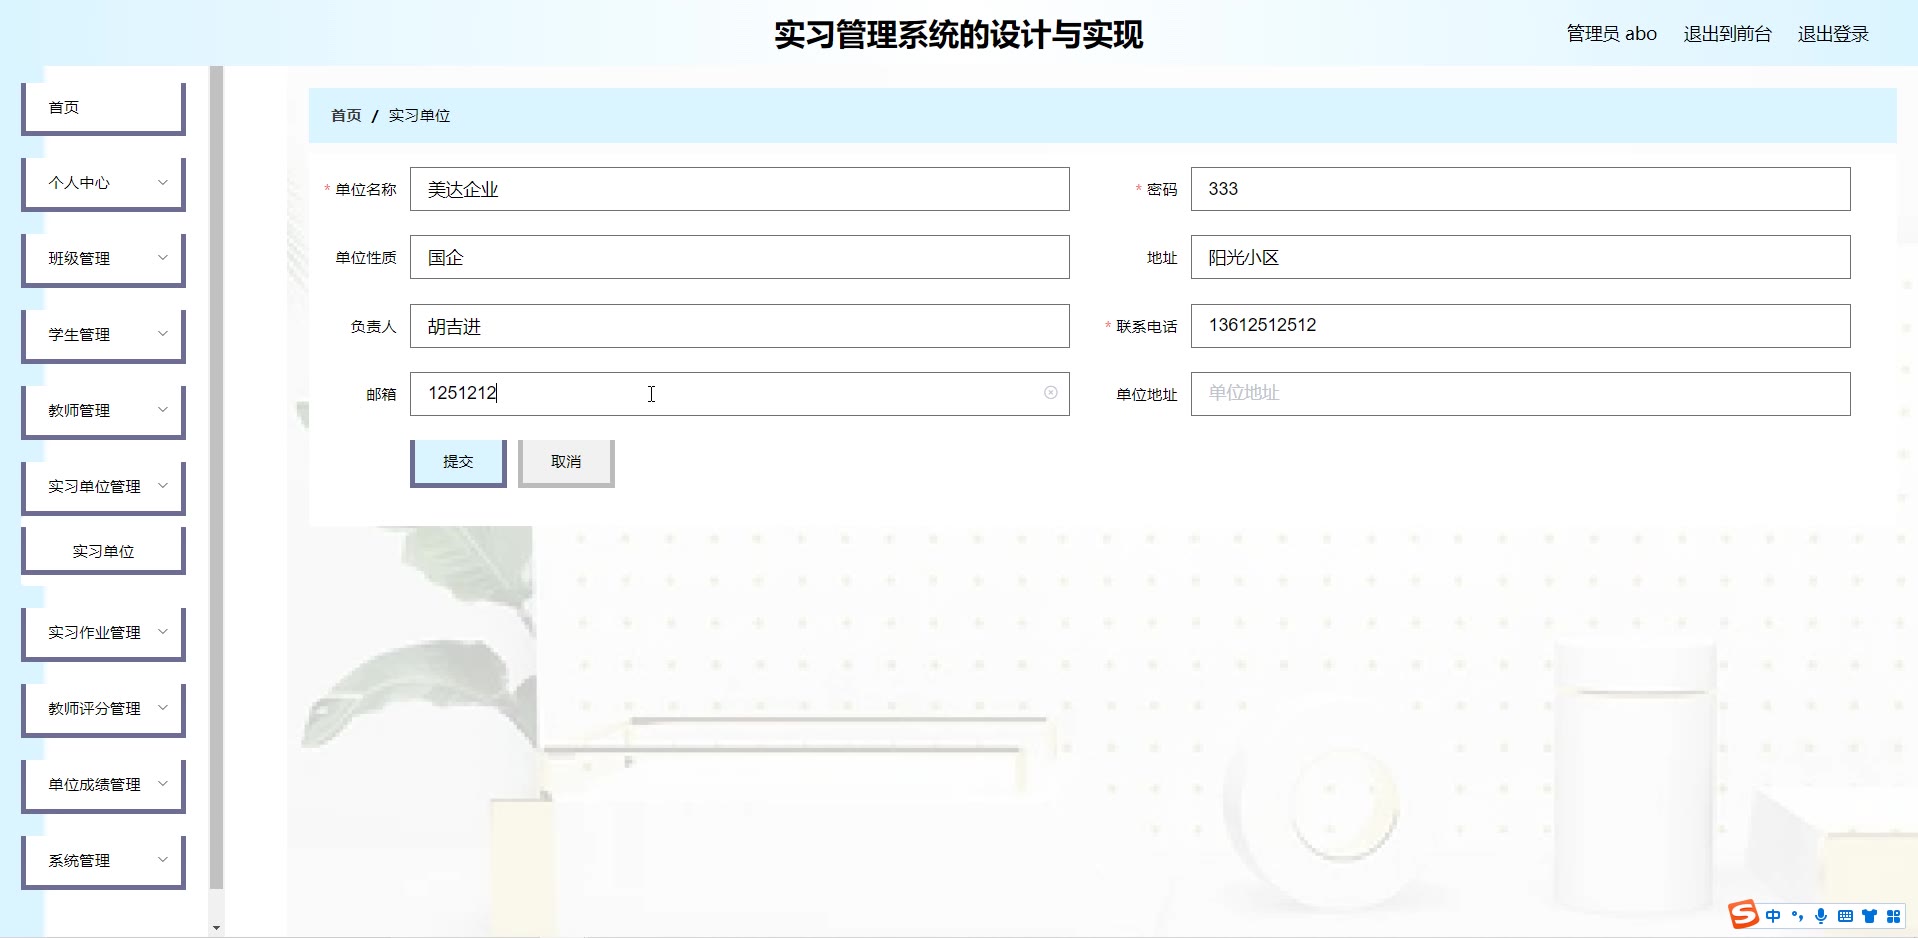This screenshot has width=1918, height=938.
Task: Open the 首页 sidebar item
Action: tap(103, 108)
